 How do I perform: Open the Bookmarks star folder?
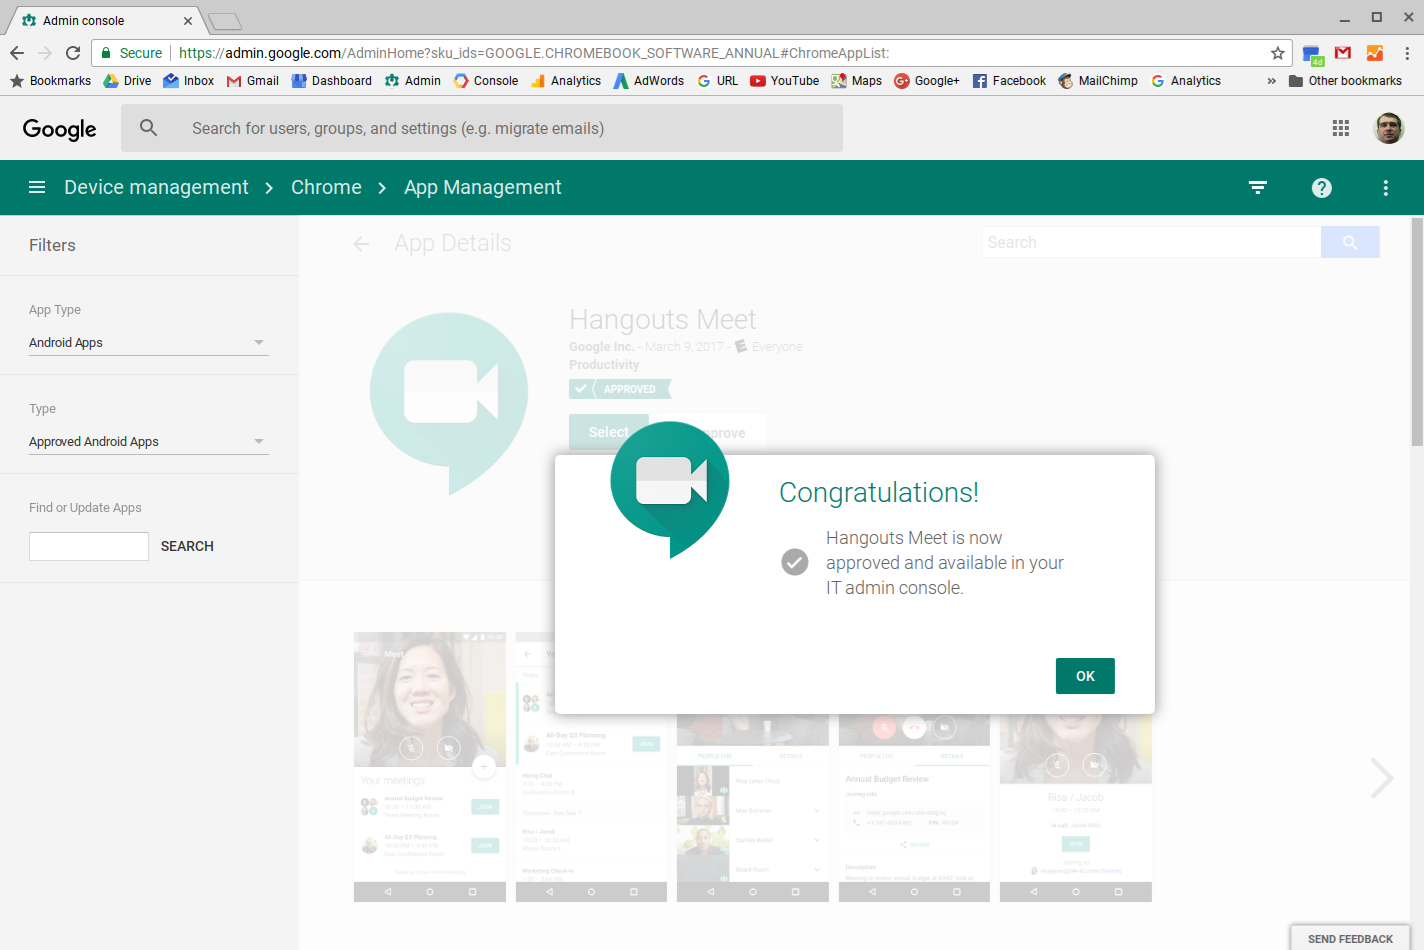pos(50,81)
